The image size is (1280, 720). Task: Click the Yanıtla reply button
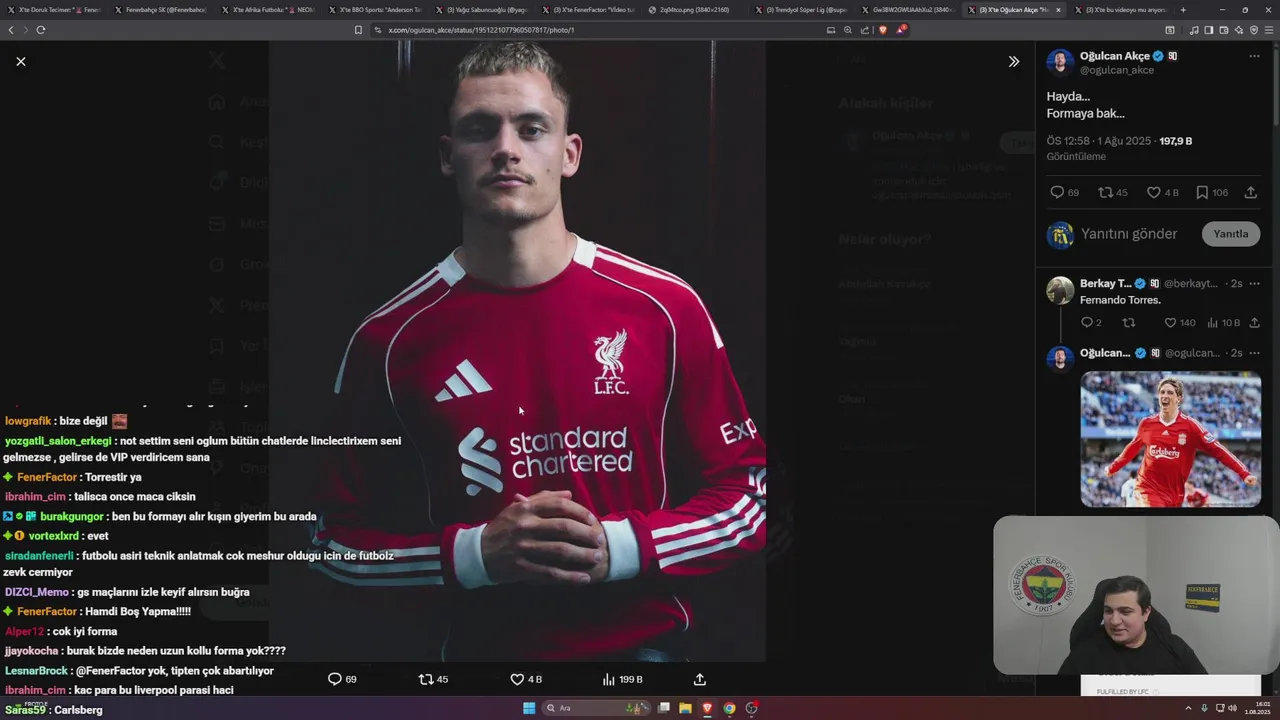point(1230,234)
